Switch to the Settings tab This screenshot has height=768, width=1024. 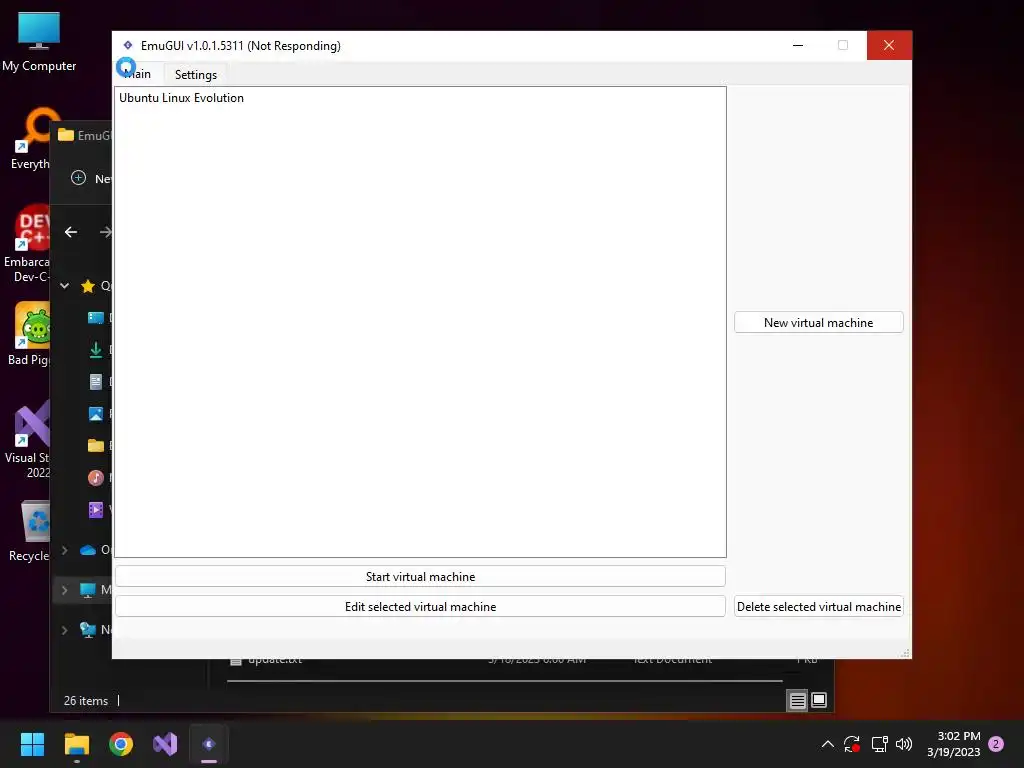point(196,74)
